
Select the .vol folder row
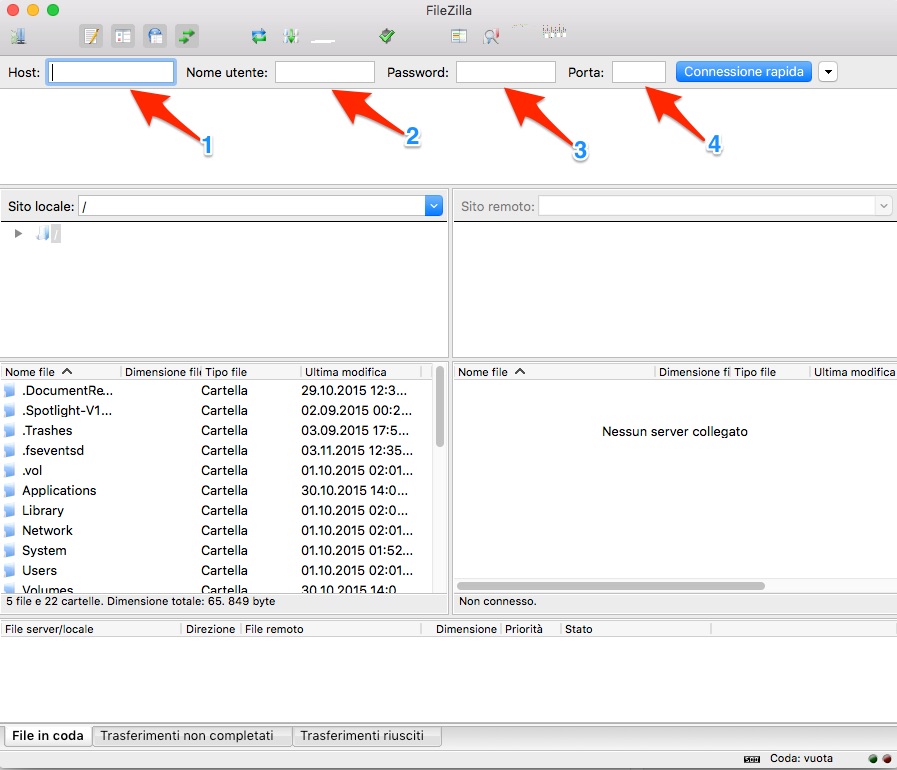(216, 471)
